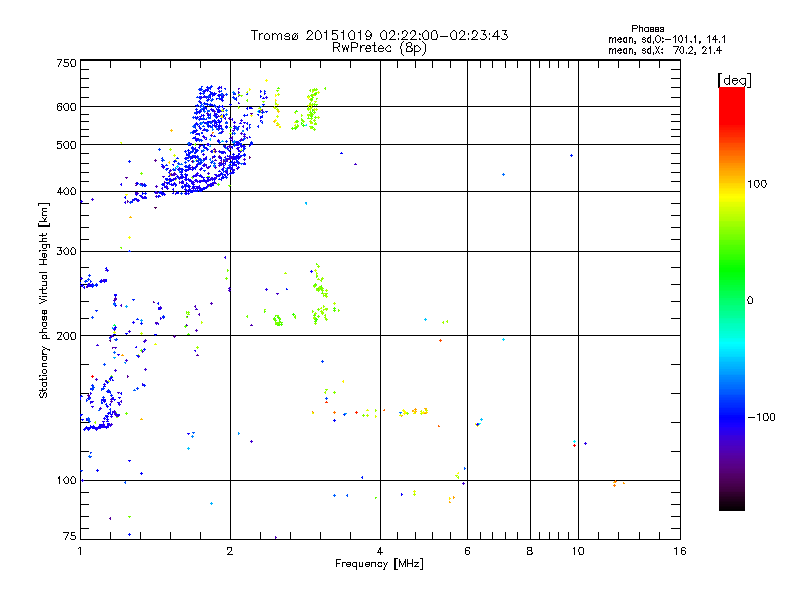Click the x-axis label '16'
Screen dimensions: 800x600
[680, 551]
